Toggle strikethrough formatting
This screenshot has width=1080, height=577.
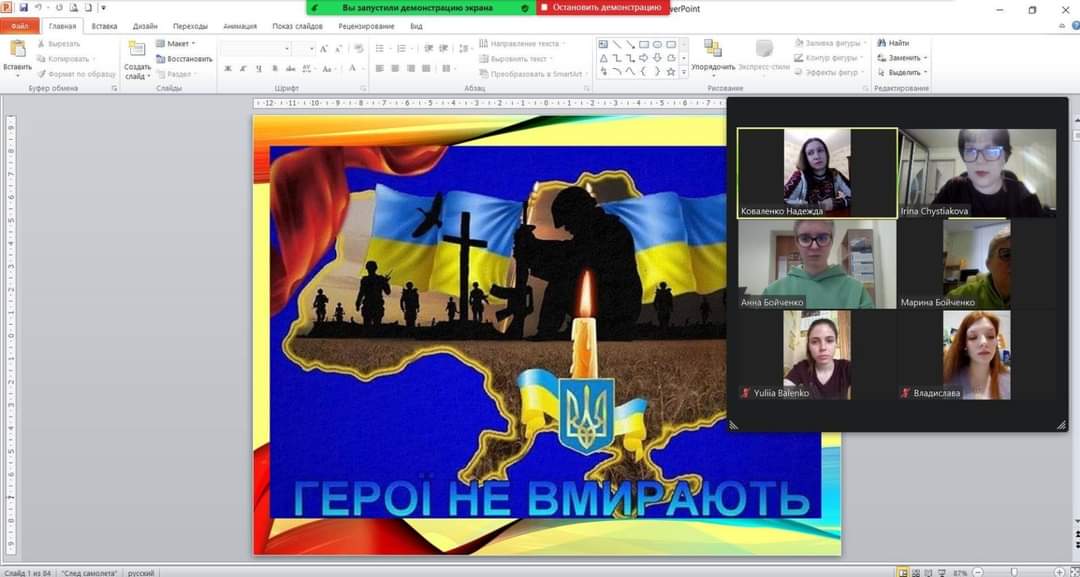click(290, 69)
